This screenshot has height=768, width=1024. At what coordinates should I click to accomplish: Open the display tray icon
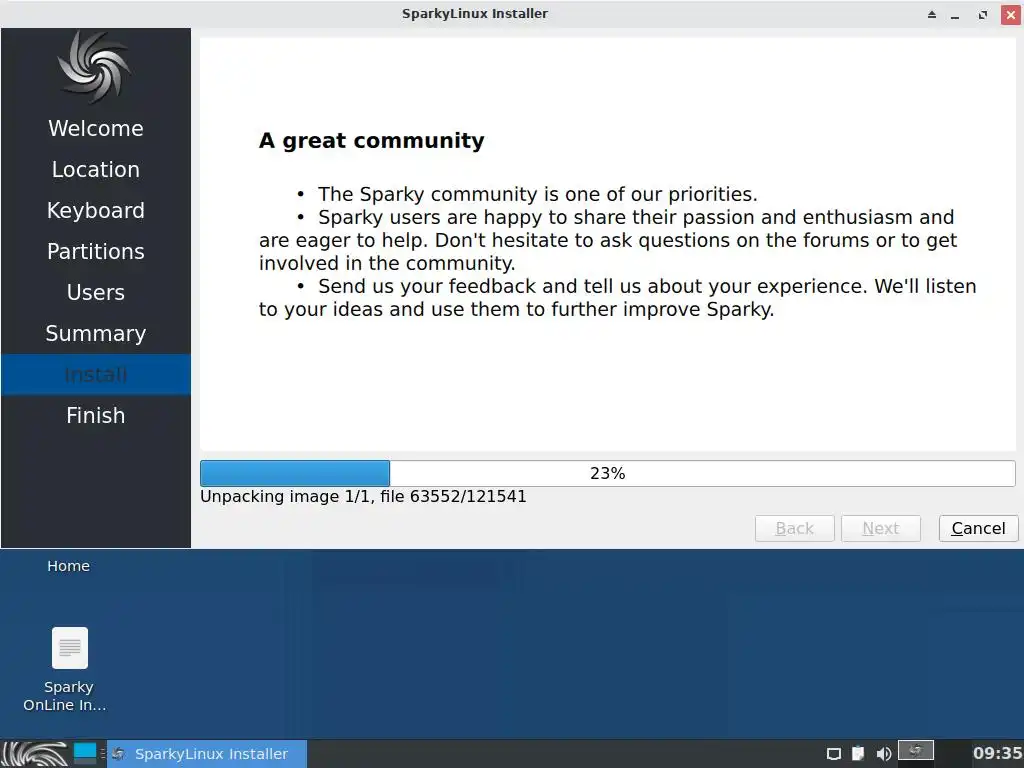point(833,754)
